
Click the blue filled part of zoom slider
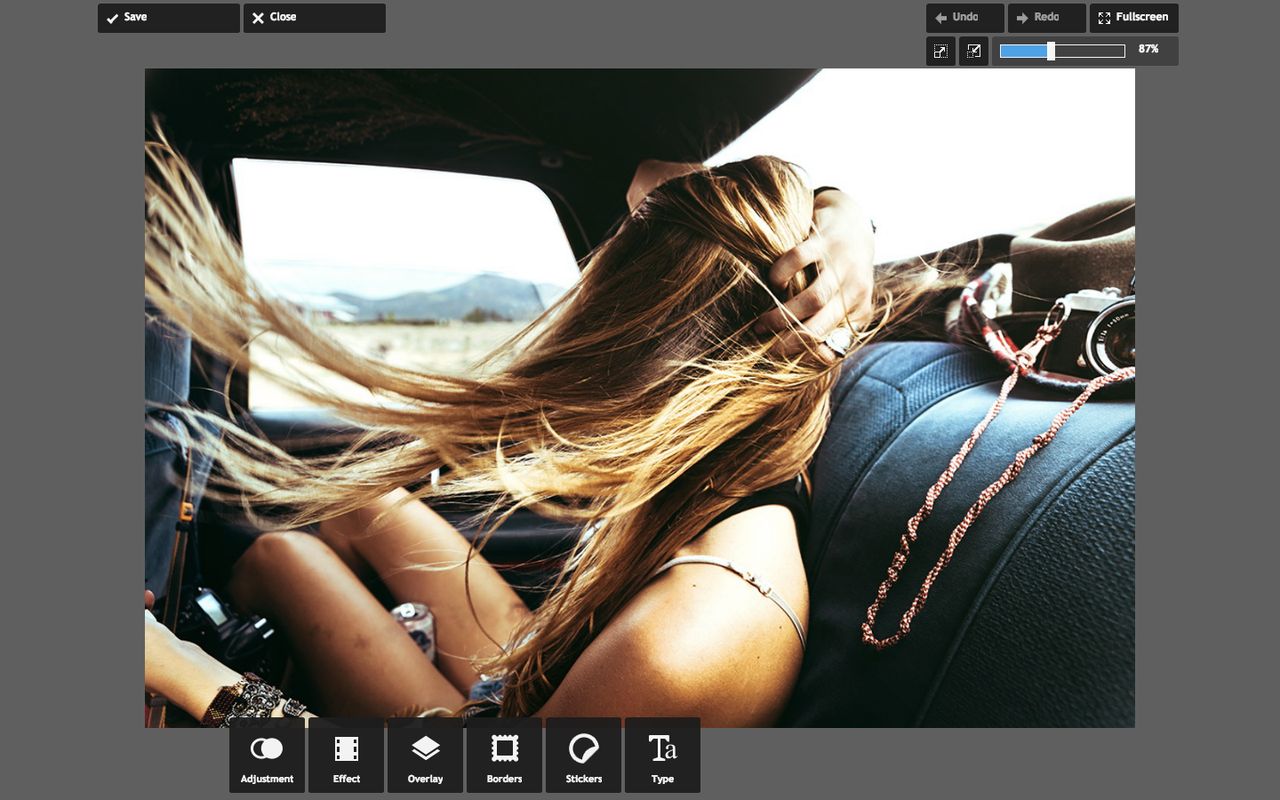[1023, 51]
